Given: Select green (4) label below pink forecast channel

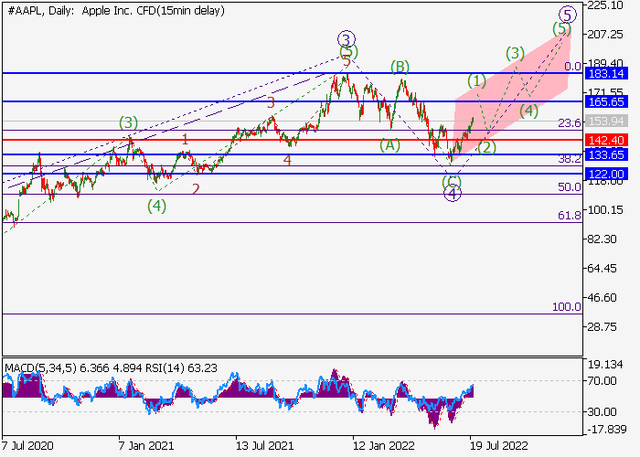Looking at the screenshot, I should coord(529,111).
